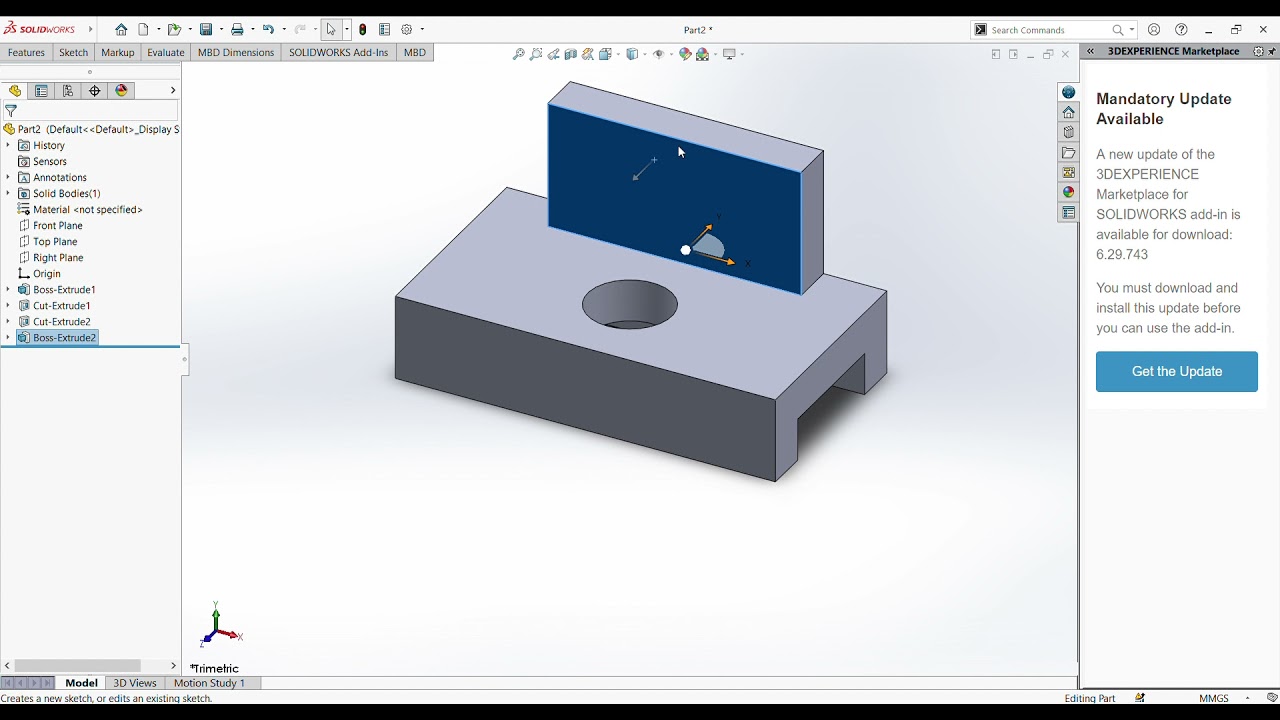Click Marketplace panel settings gear
This screenshot has width=1280, height=720.
pyautogui.click(x=1258, y=51)
